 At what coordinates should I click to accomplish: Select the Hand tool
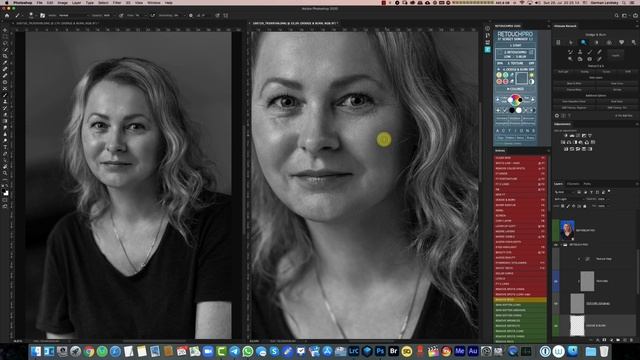tap(5, 167)
